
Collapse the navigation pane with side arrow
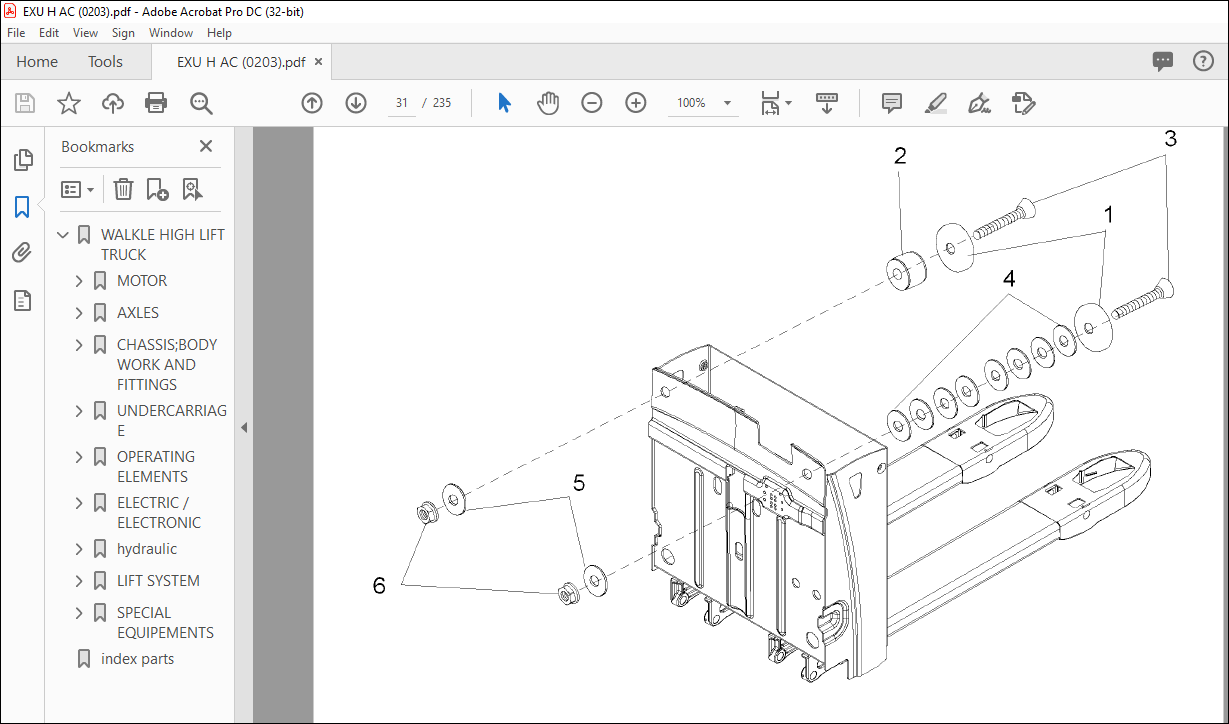coord(244,427)
